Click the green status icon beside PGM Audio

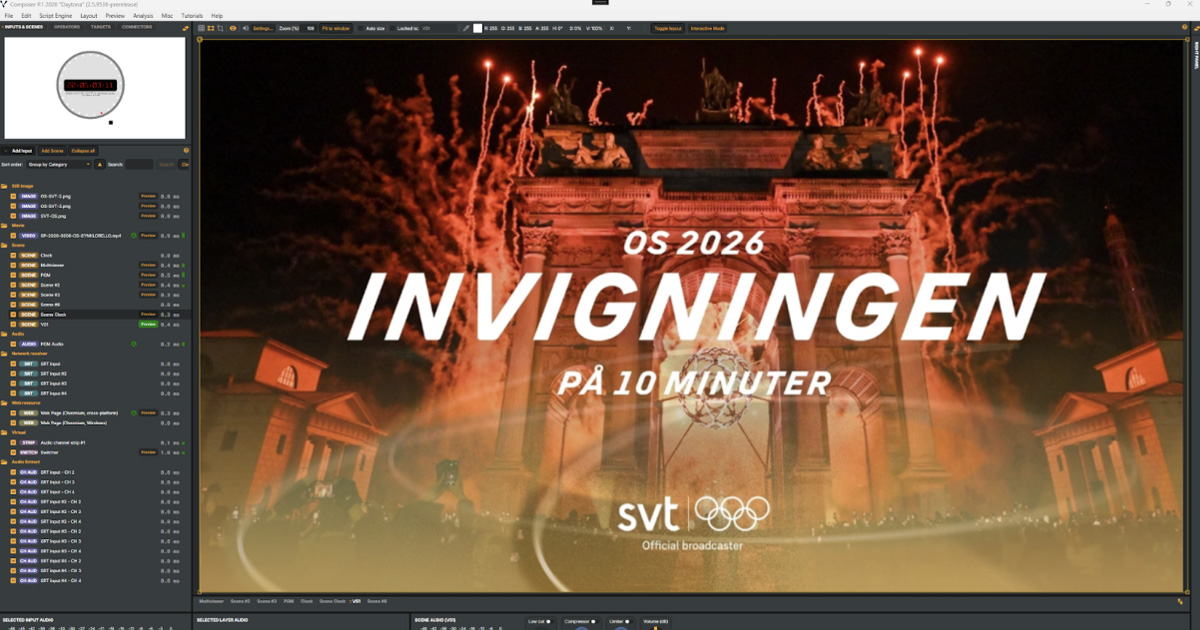pos(133,344)
